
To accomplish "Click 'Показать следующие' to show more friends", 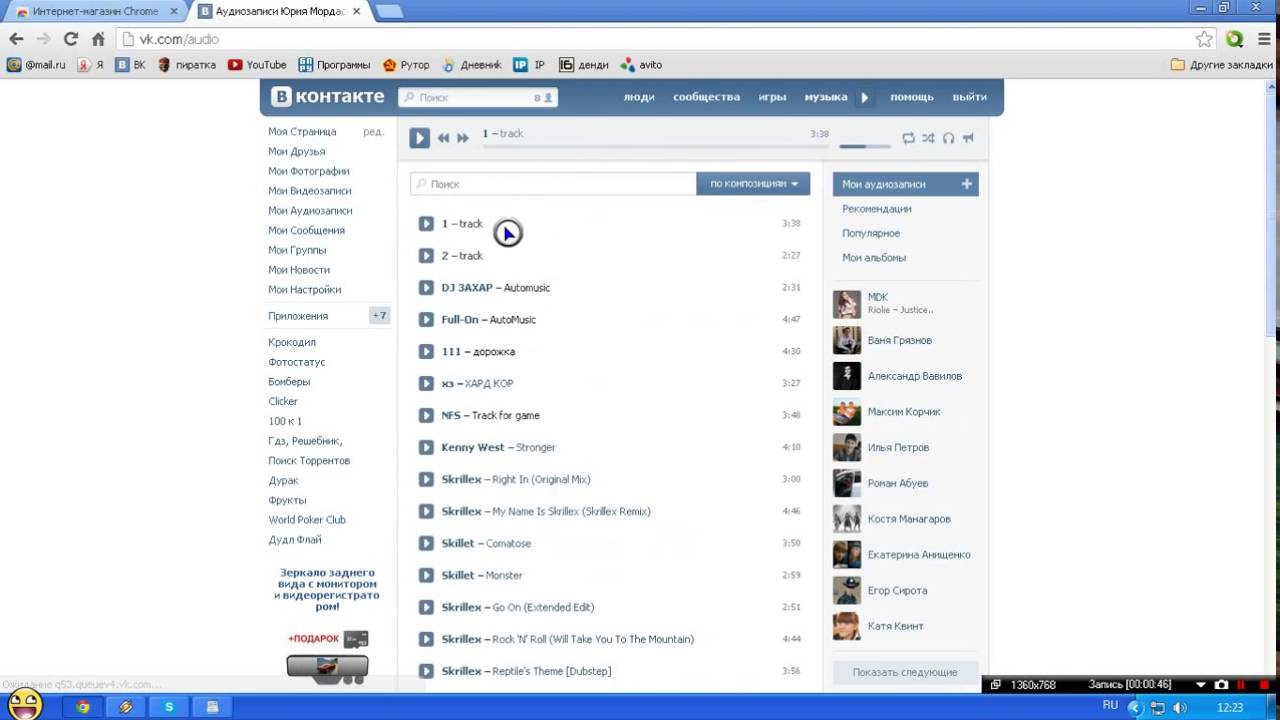I will click(905, 672).
